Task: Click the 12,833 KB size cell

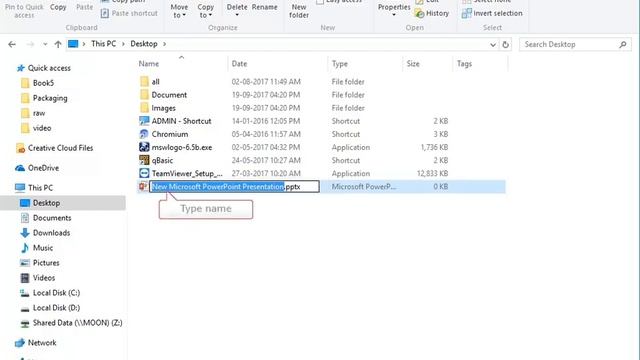Action: (432, 173)
